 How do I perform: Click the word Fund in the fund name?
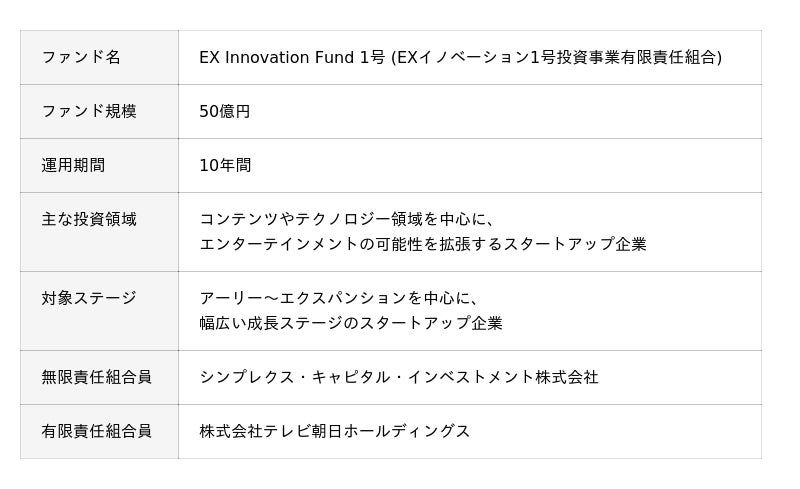334,57
